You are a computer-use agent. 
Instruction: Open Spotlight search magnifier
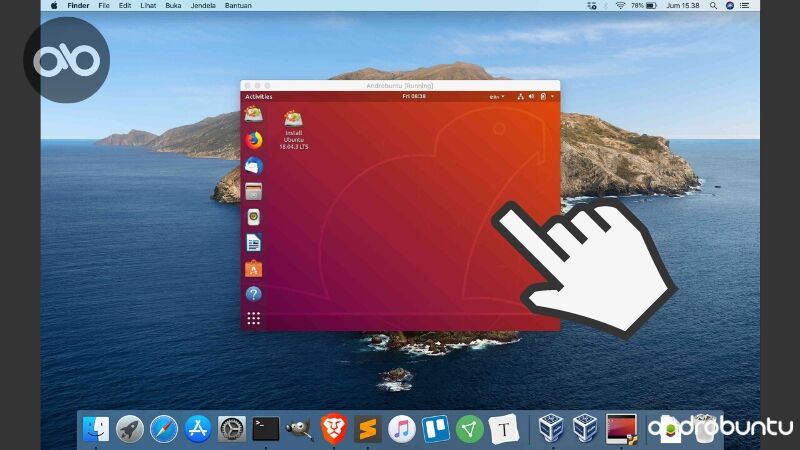[x=713, y=6]
